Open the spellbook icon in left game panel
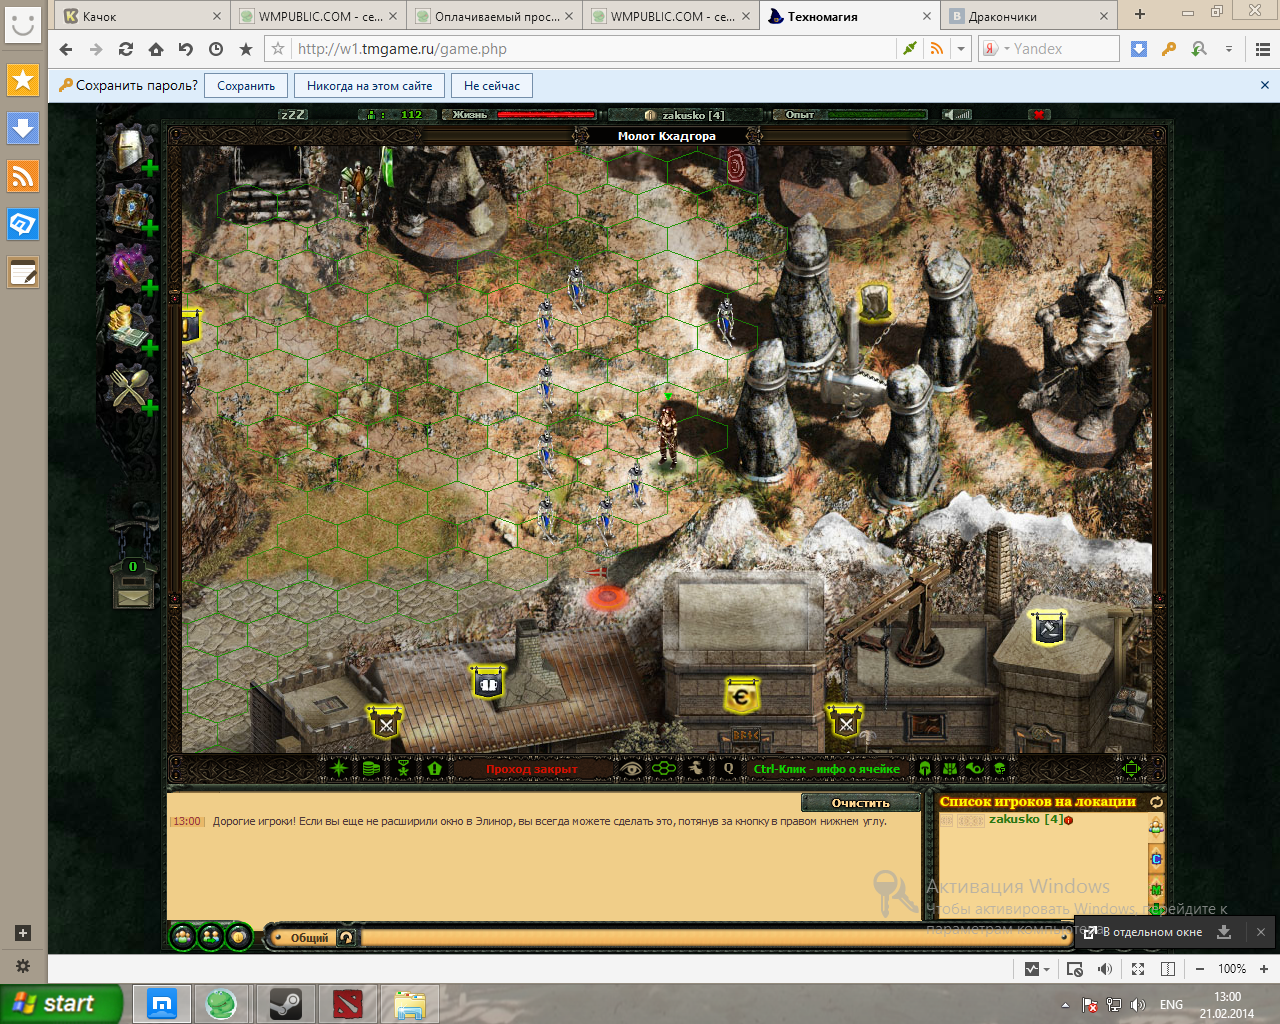 (x=131, y=209)
